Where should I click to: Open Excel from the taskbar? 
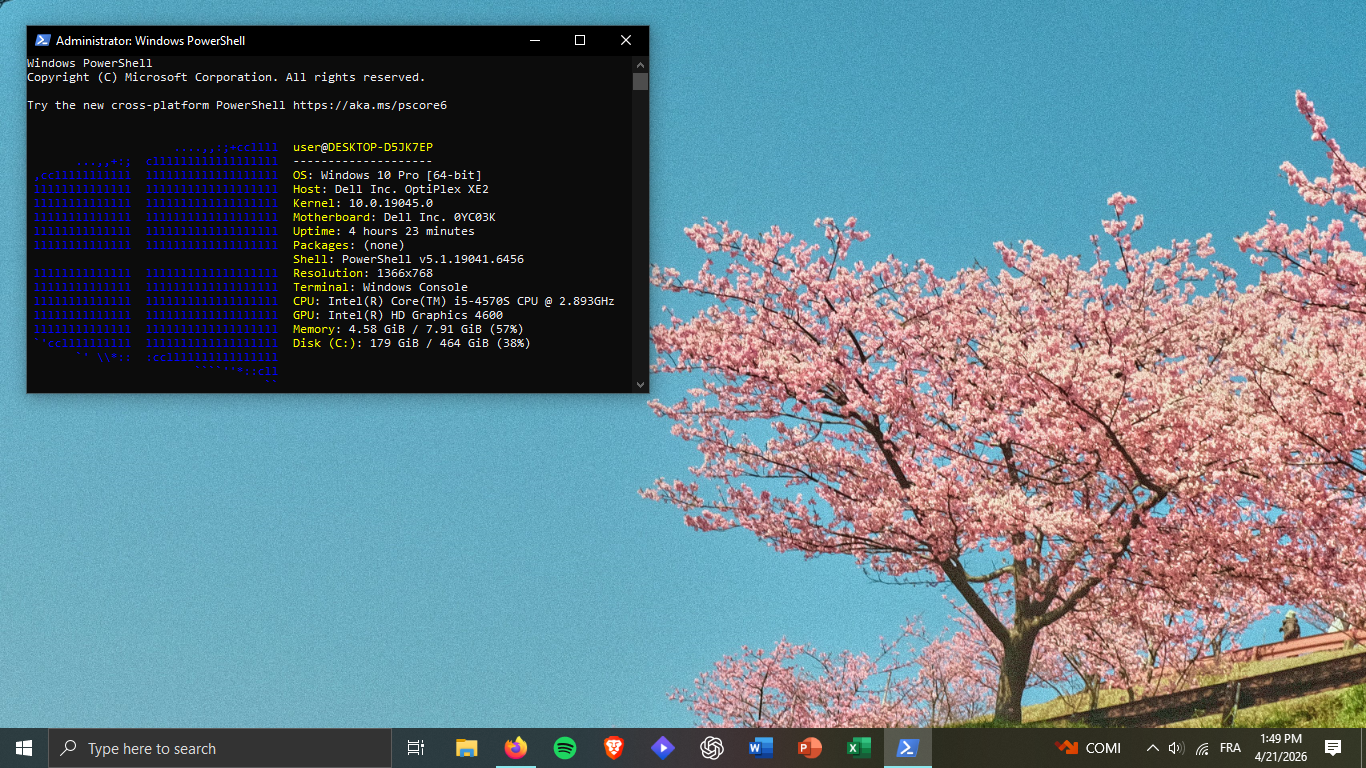pos(858,748)
